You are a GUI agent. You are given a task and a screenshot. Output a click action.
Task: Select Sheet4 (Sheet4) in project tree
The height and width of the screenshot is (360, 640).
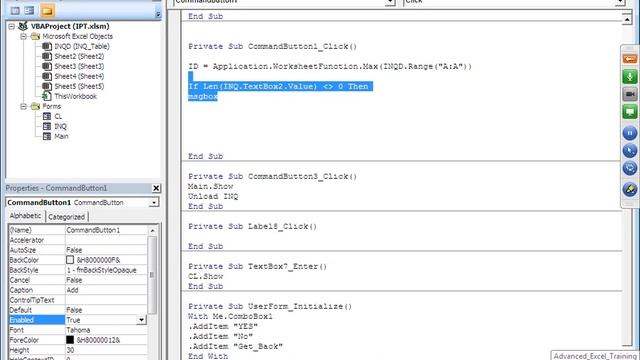tap(79, 76)
